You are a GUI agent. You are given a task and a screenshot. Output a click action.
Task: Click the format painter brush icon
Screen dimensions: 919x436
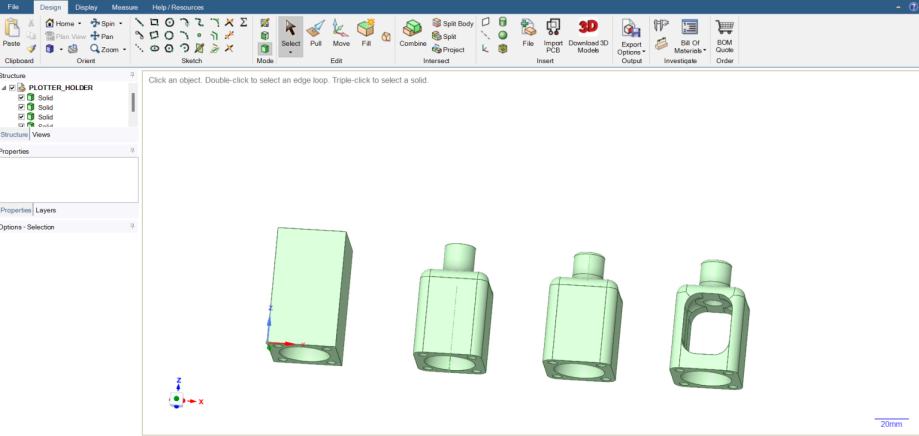click(x=31, y=49)
